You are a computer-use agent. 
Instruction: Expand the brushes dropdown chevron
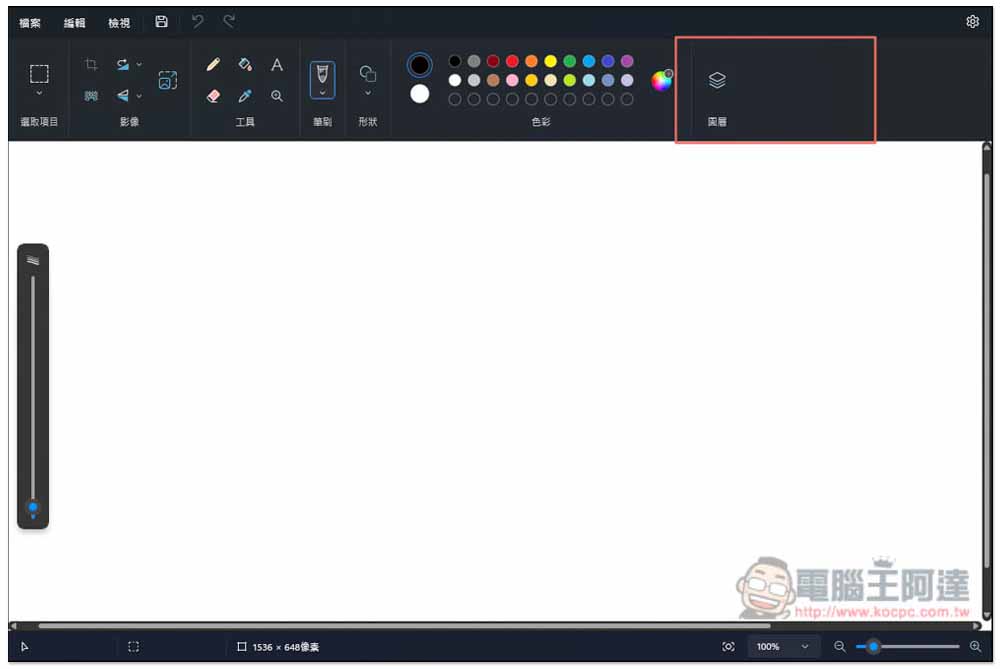coord(323,93)
